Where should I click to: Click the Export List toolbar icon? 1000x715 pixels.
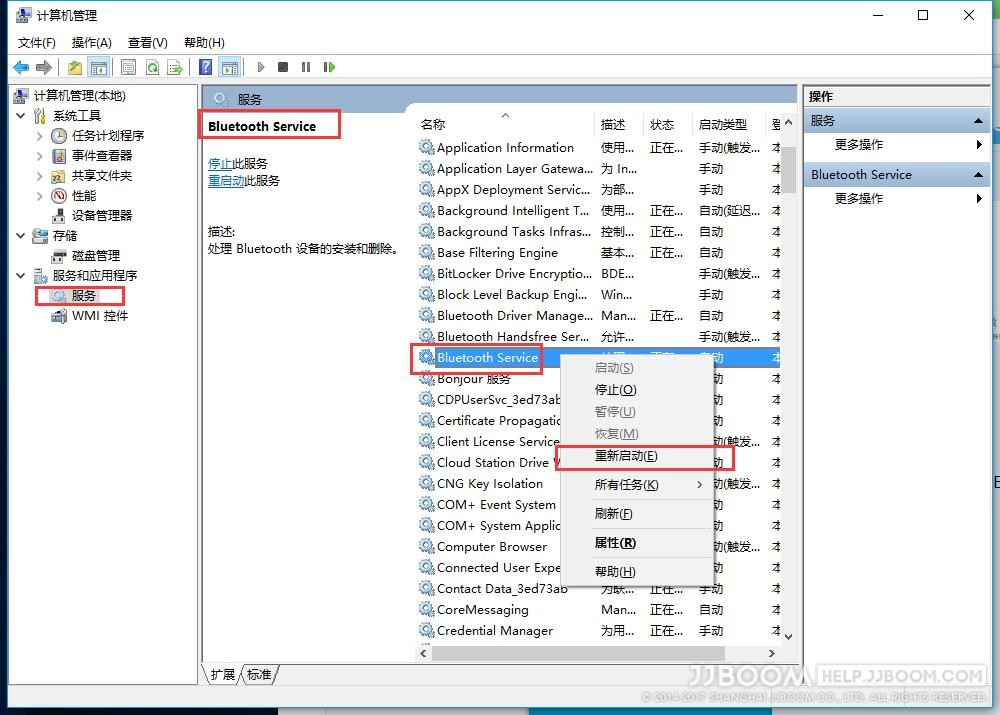pos(175,67)
